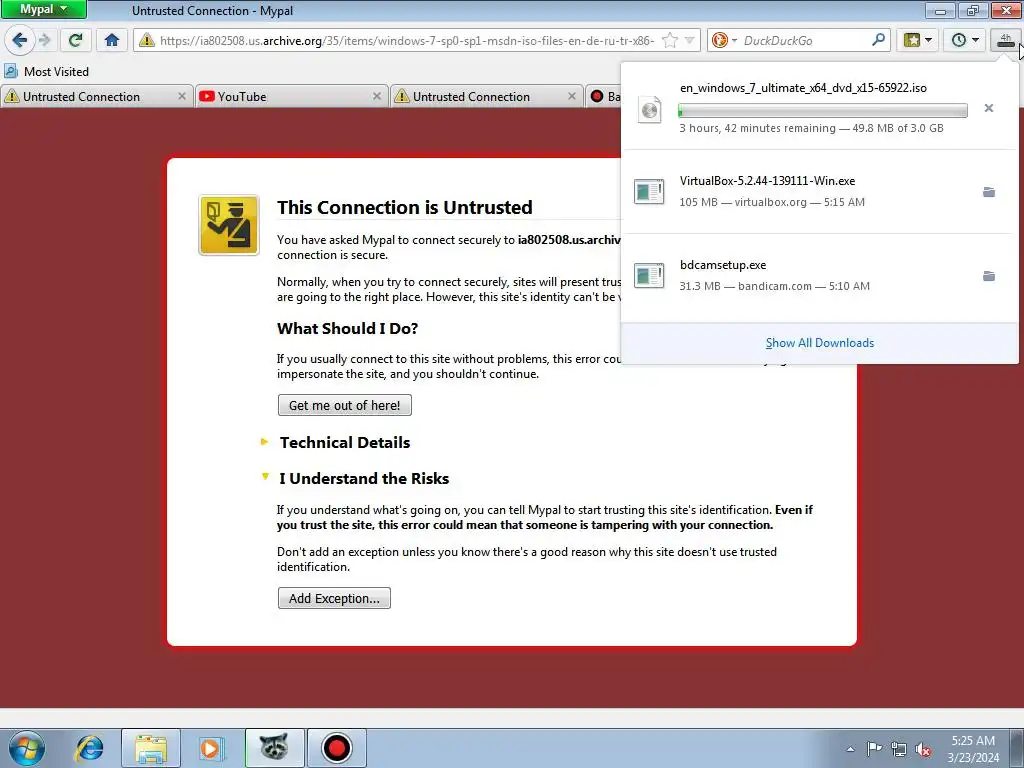Viewport: 1024px width, 768px height.
Task: Open containing folder for bdcamsetup.exe
Action: [989, 276]
